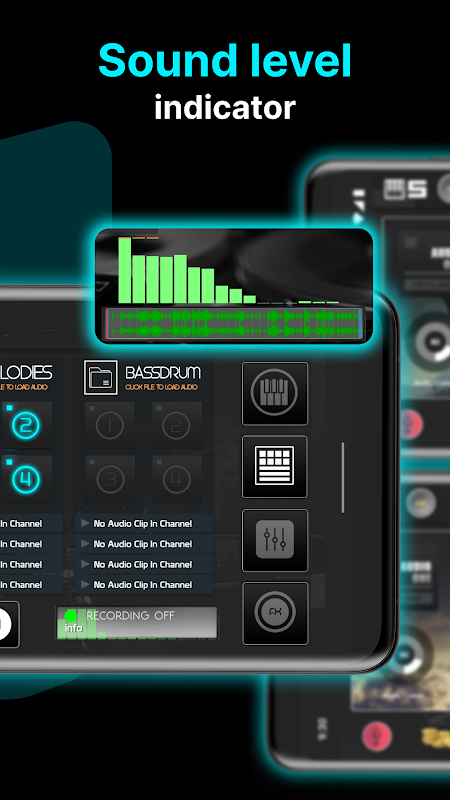The width and height of the screenshot is (450, 800).
Task: Click the Bassdrum folder load icon
Action: [x=101, y=378]
